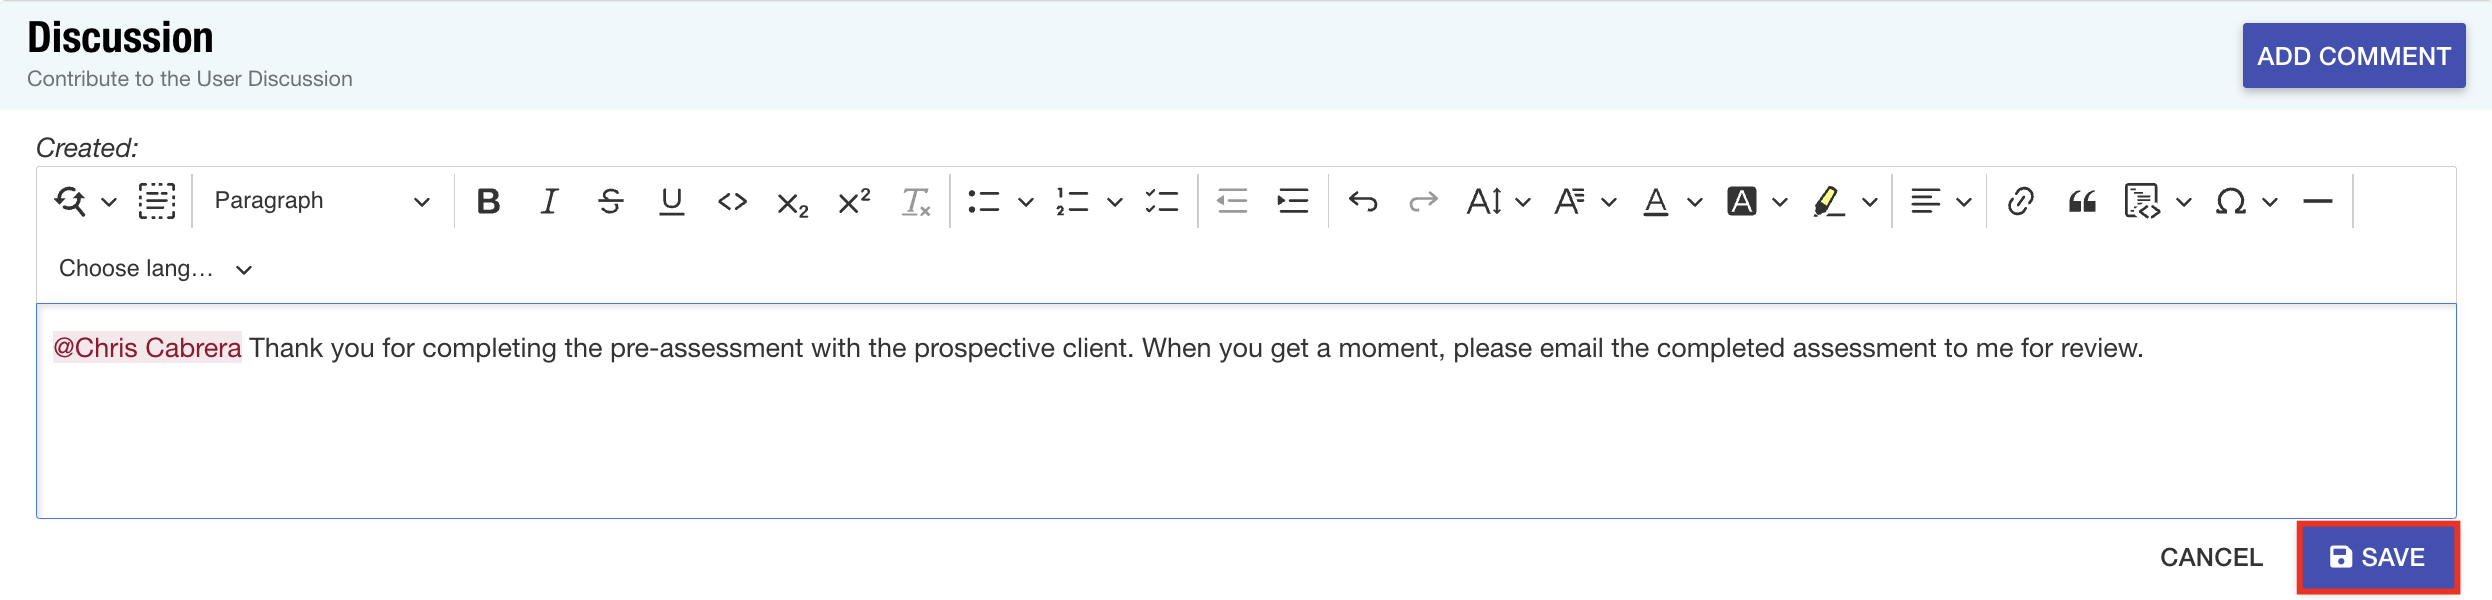
Task: Toggle bold formatting
Action: 488,202
